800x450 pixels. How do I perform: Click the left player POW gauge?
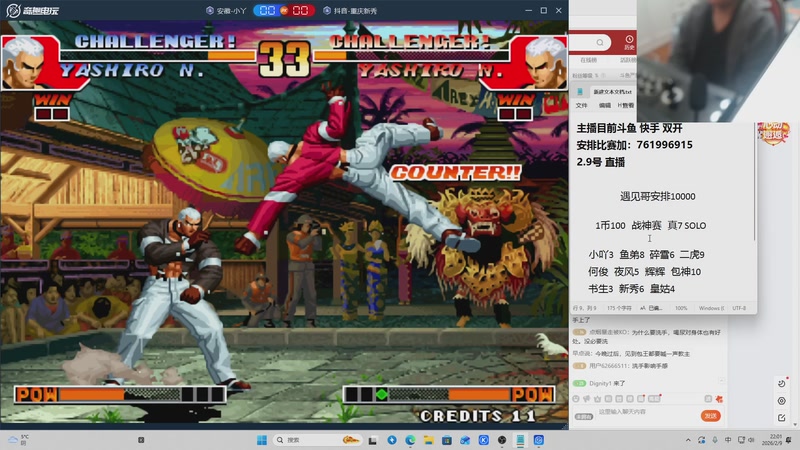(120, 394)
